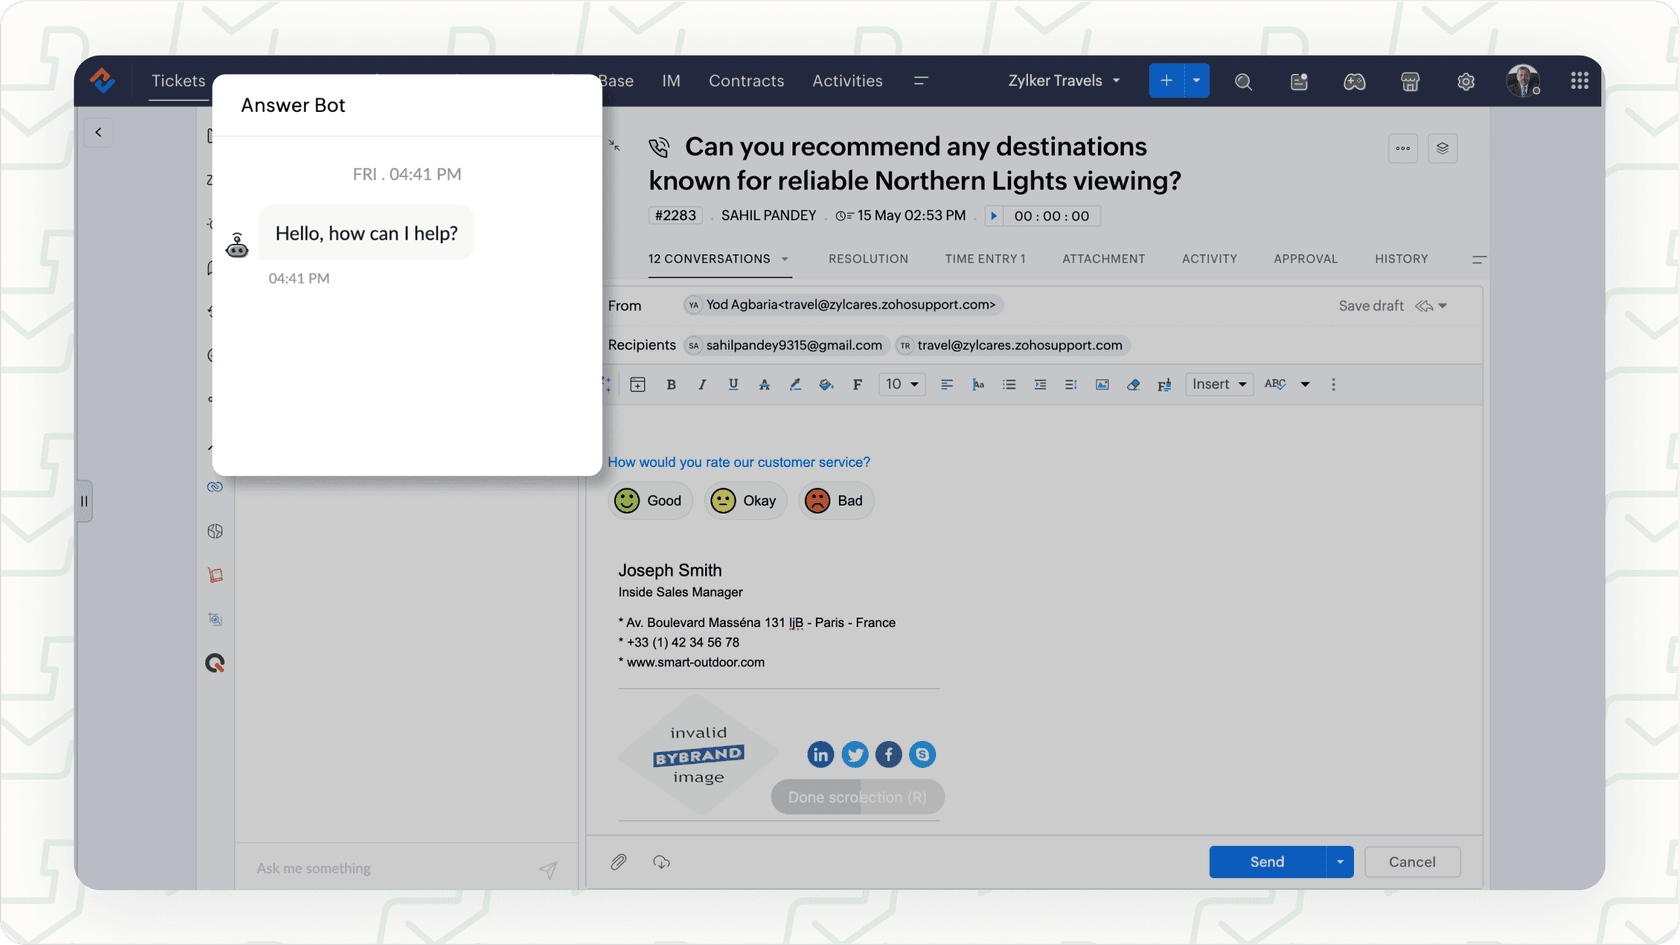The image size is (1680, 945).
Task: Toggle italic formatting in the editor
Action: 702,384
